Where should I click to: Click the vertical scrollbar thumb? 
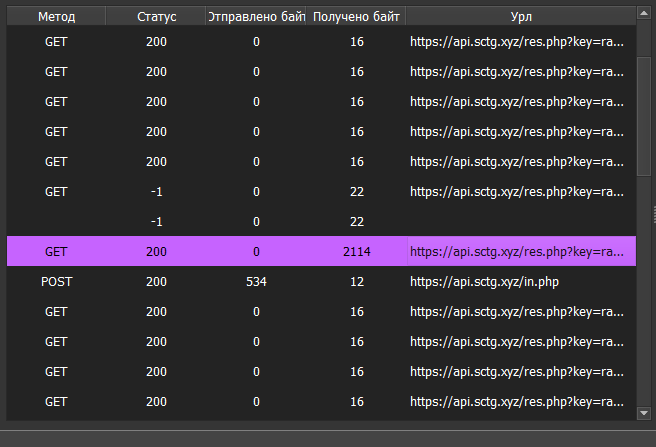point(645,115)
